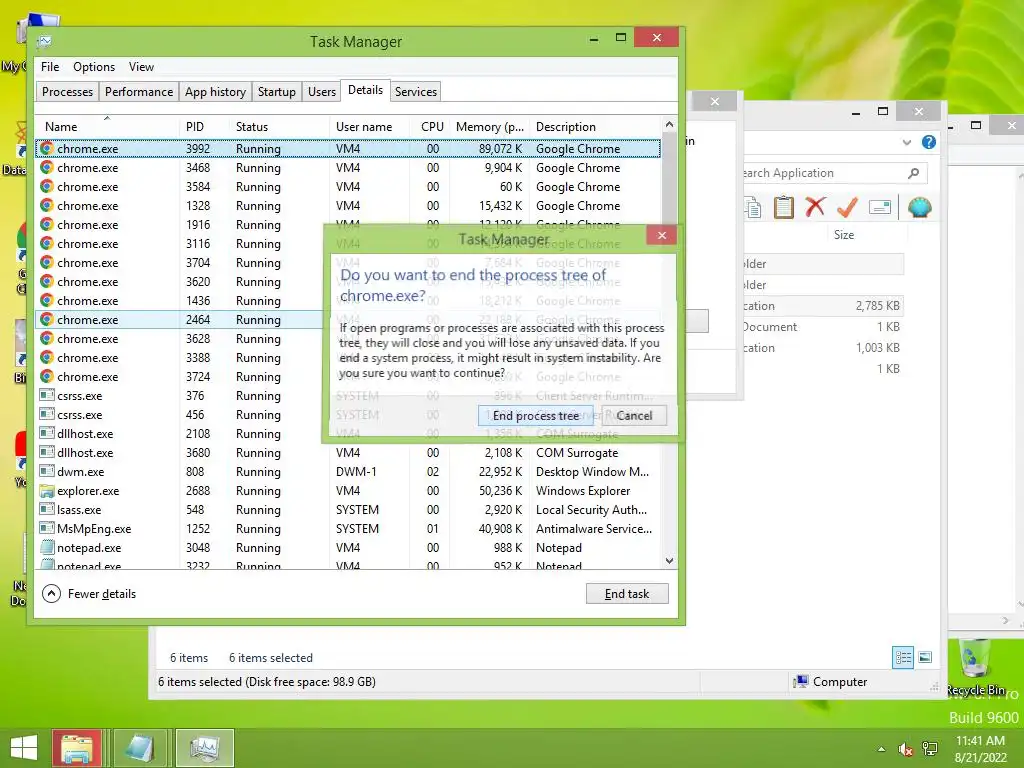The height and width of the screenshot is (768, 1024).
Task: Click the shell globe icon in Explorer
Action: tap(920, 208)
